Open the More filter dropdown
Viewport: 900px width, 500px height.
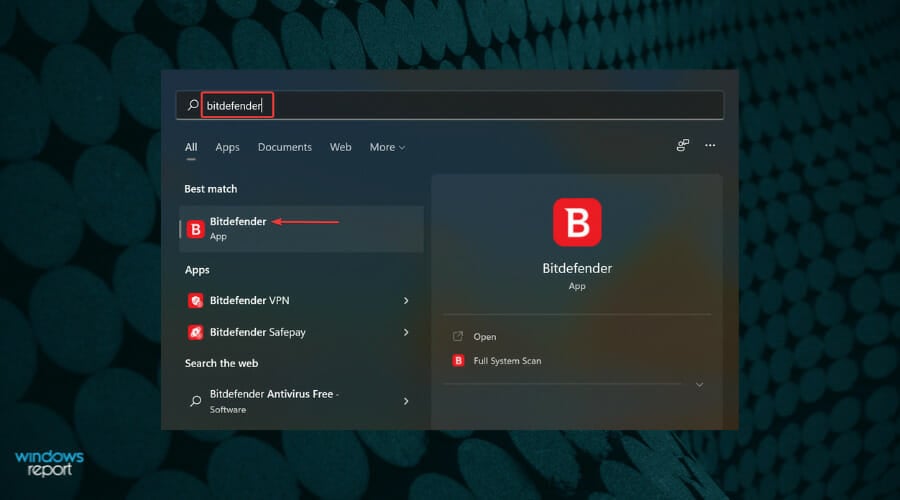click(x=387, y=147)
